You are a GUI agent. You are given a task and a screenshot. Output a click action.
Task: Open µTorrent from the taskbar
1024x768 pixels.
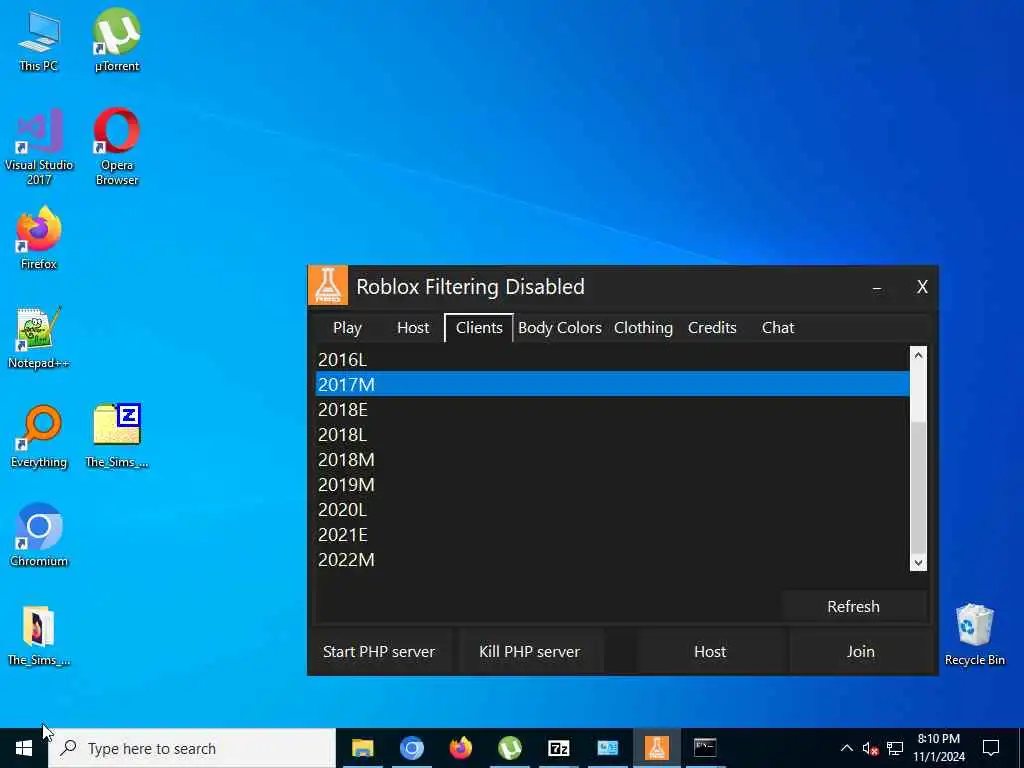[509, 748]
